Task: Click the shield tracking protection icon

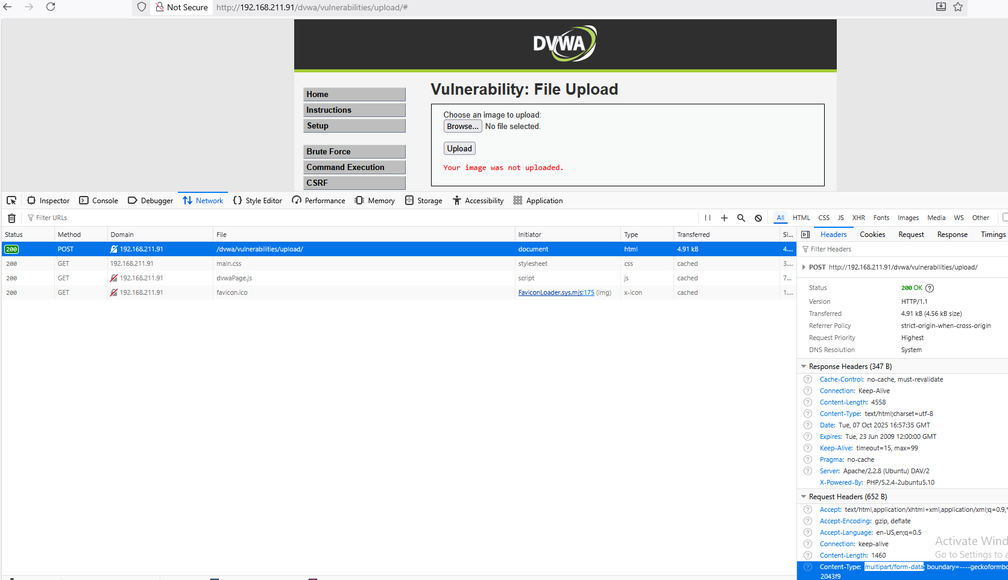Action: (141, 7)
